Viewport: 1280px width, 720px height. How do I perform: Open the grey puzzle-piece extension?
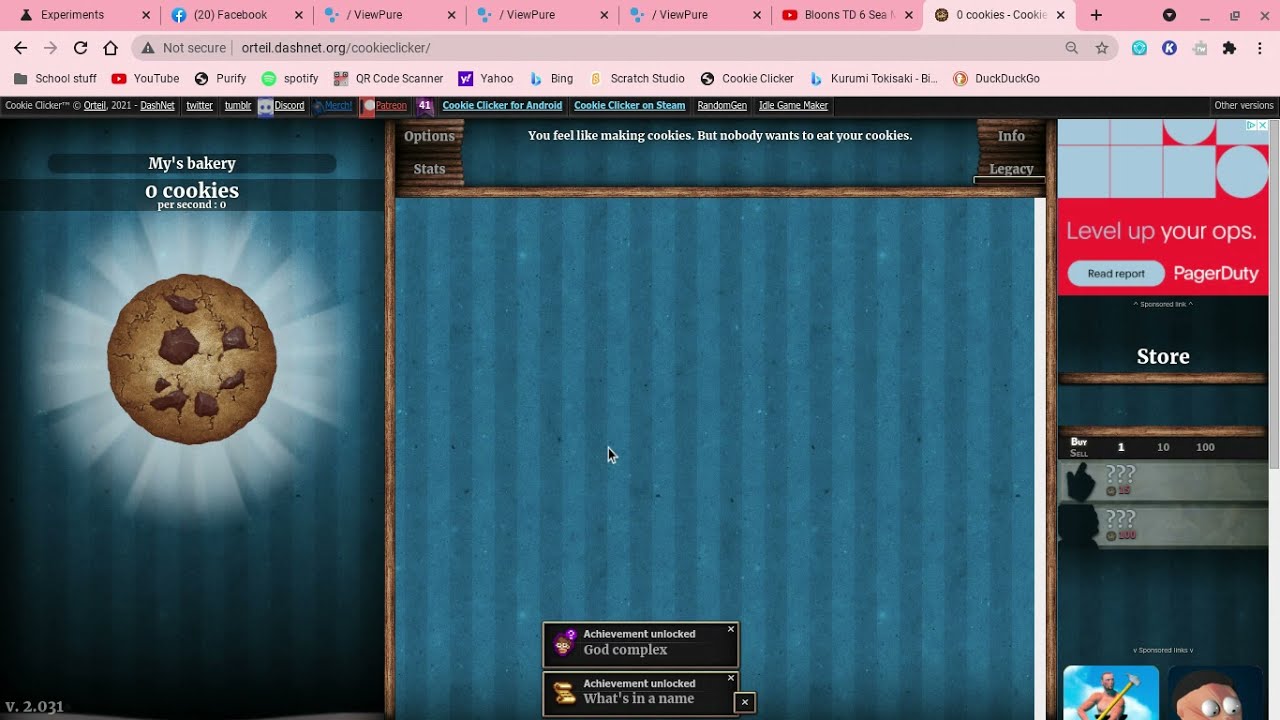(x=1200, y=48)
